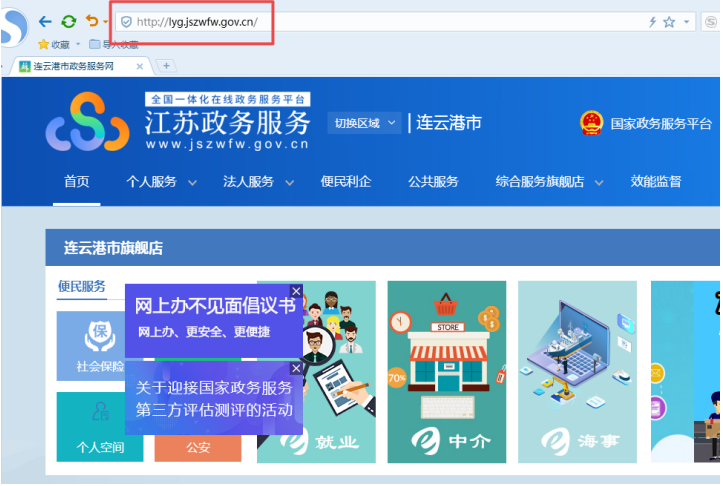Viewport: 723px width, 486px height.
Task: Expand the chevron beside 综合服务旗舰店
Action: click(x=599, y=183)
